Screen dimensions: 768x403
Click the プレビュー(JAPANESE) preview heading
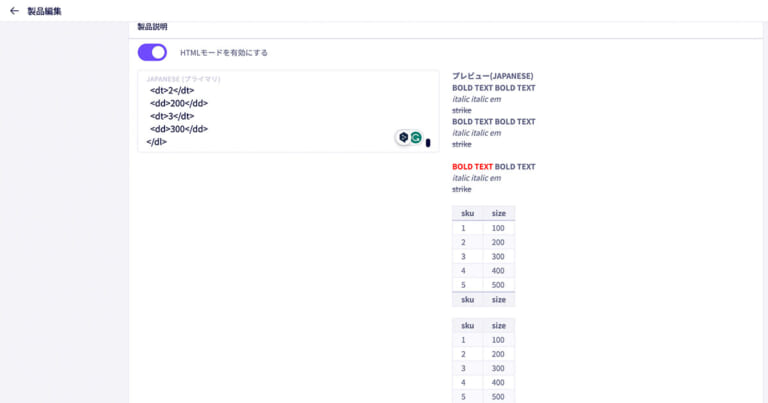(492, 76)
